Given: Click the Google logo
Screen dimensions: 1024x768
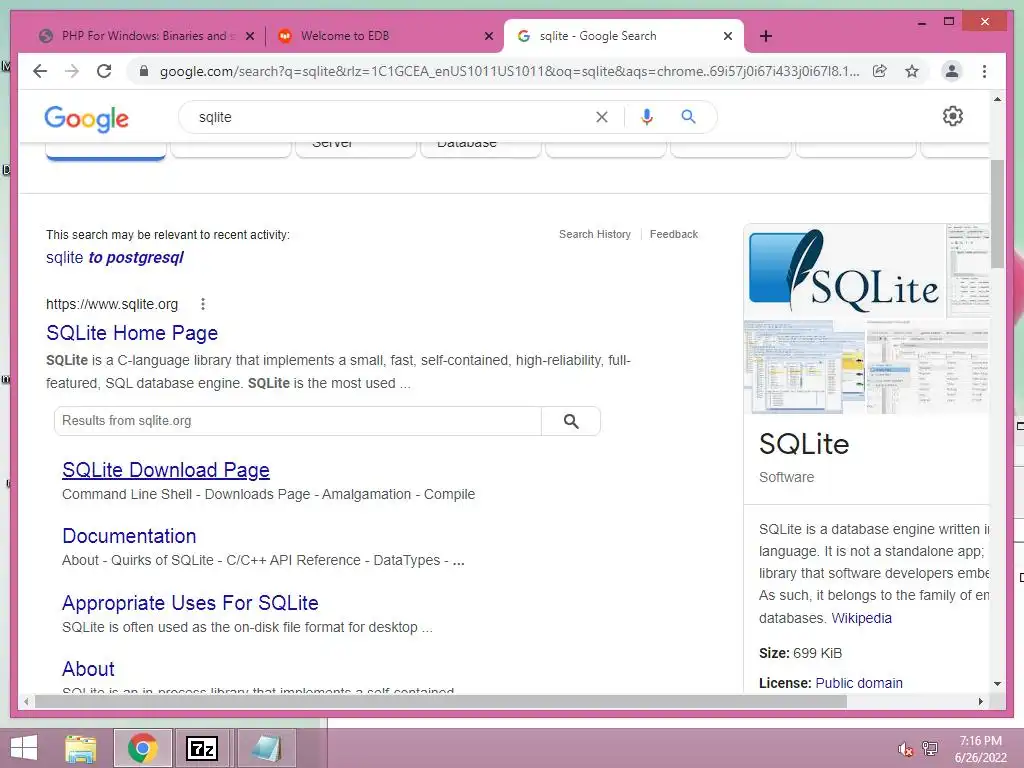Looking at the screenshot, I should tap(86, 119).
